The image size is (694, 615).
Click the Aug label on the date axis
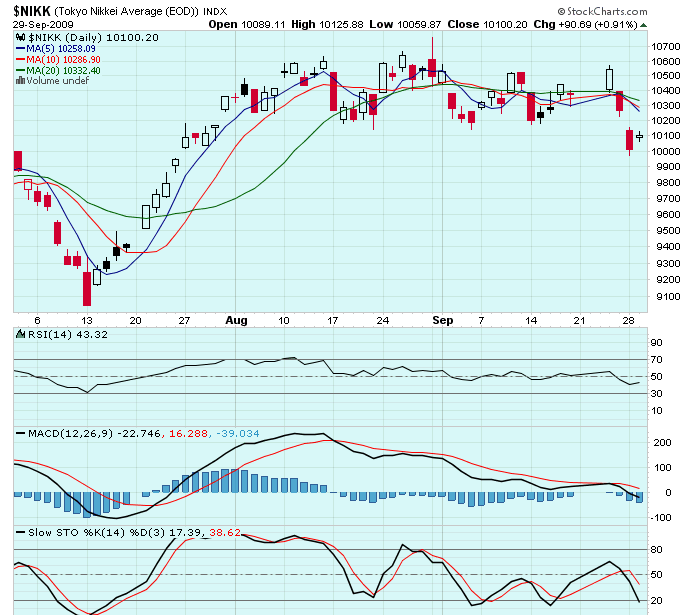pos(236,320)
